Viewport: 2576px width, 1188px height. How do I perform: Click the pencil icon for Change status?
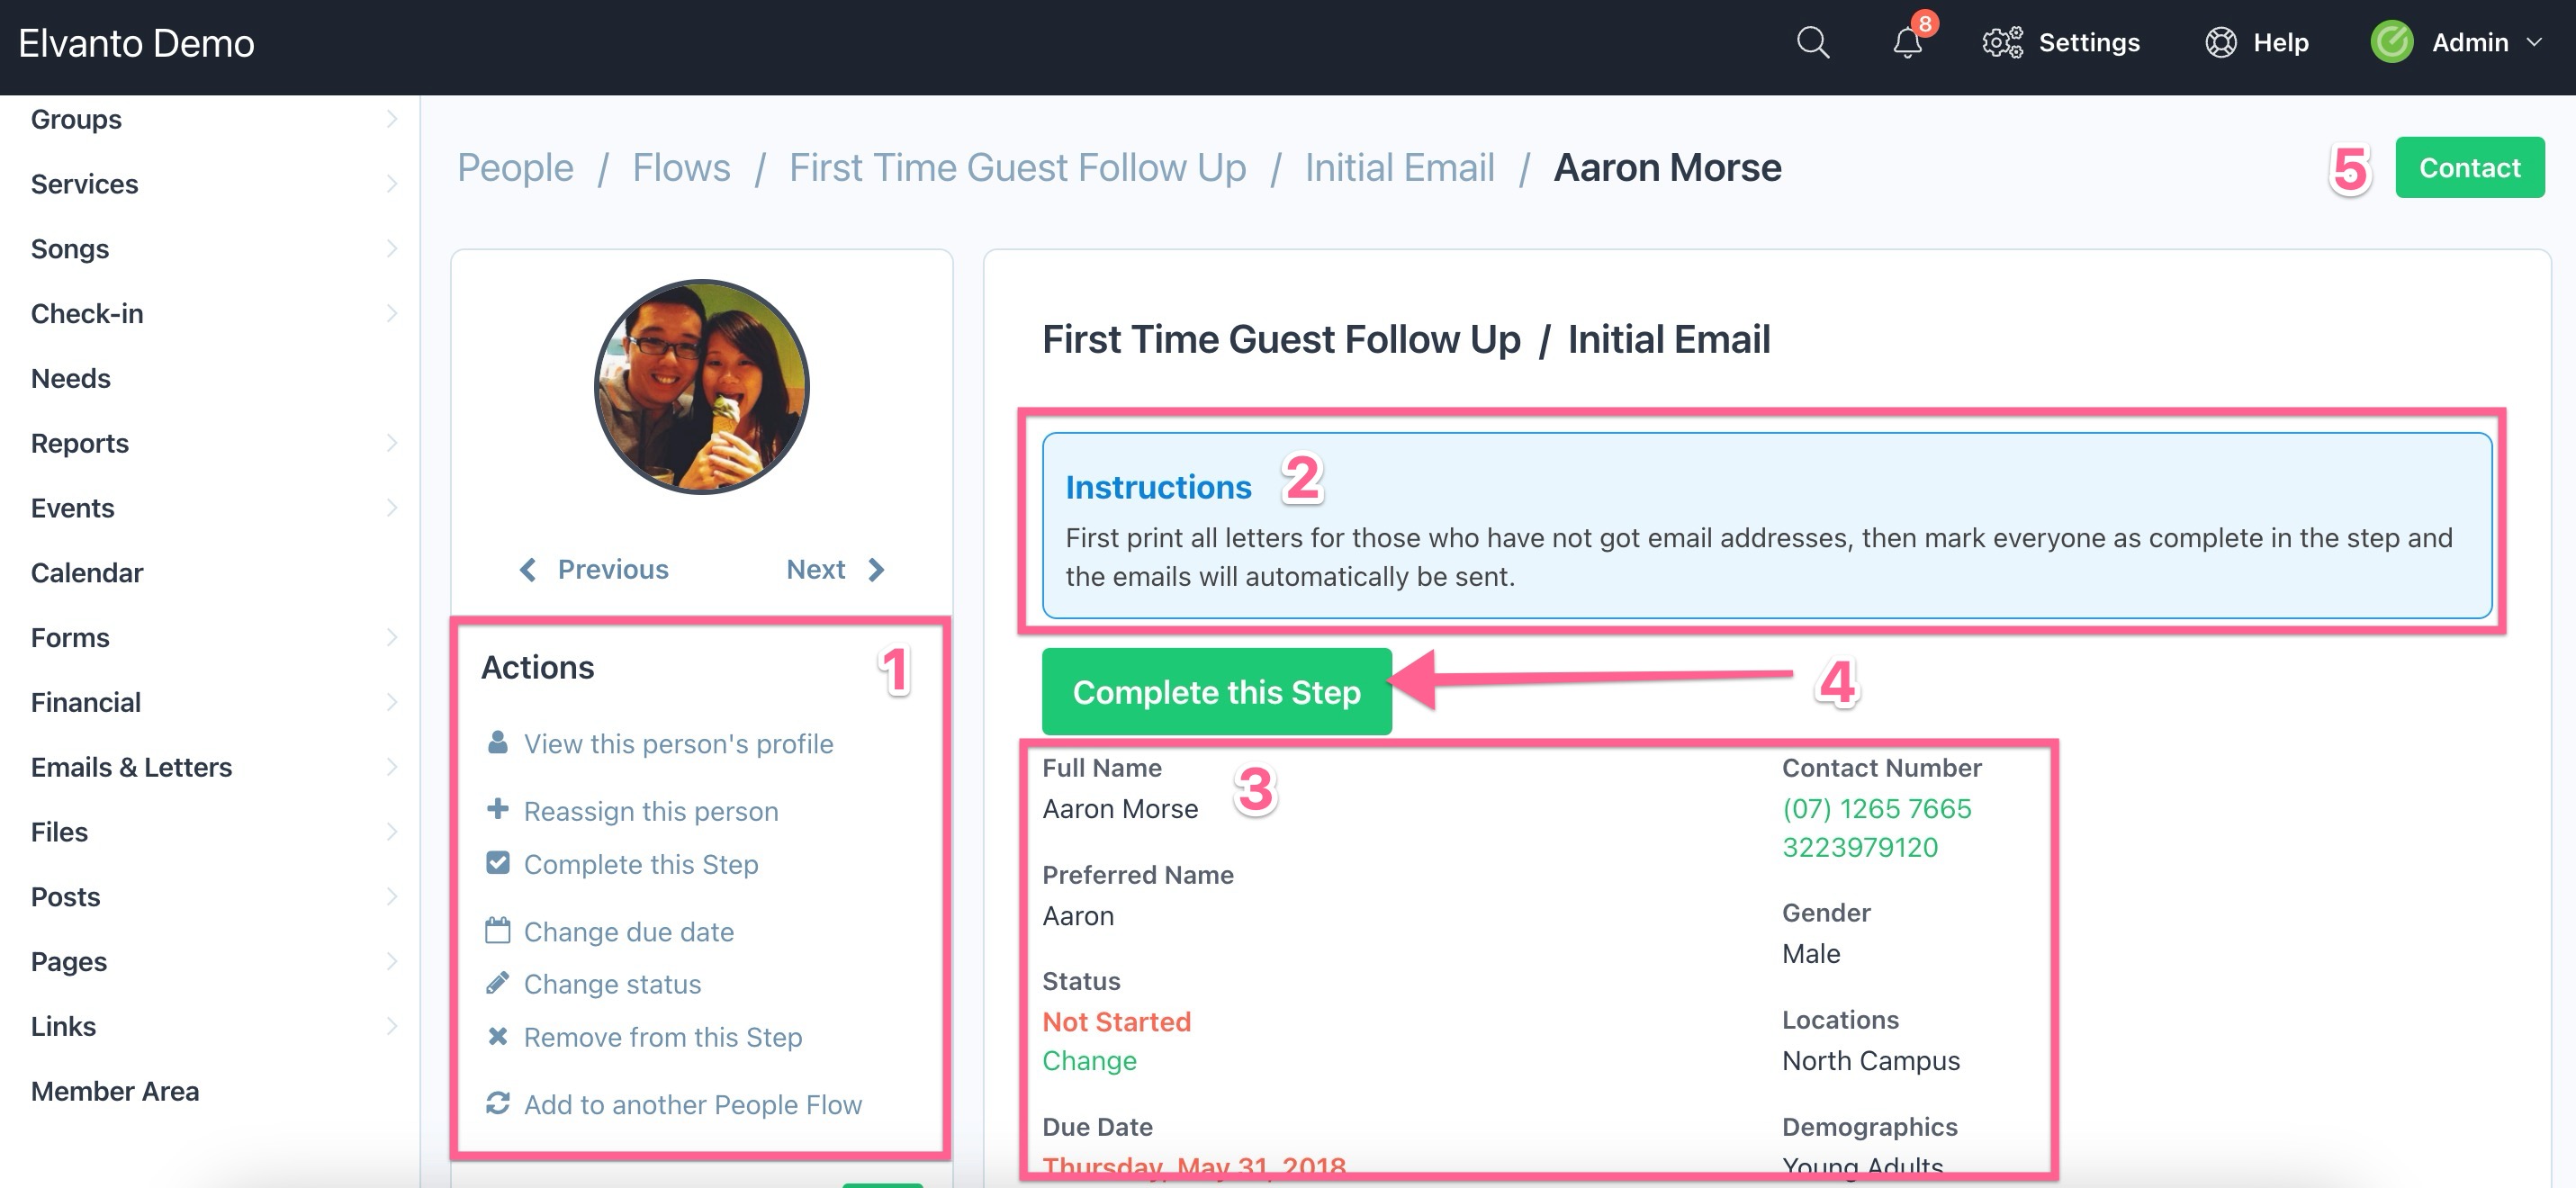click(497, 983)
